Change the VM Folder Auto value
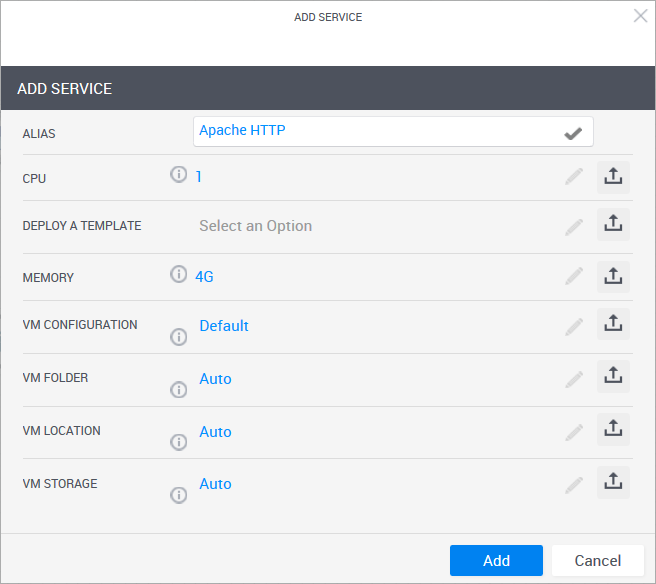This screenshot has height=584, width=656. (215, 379)
